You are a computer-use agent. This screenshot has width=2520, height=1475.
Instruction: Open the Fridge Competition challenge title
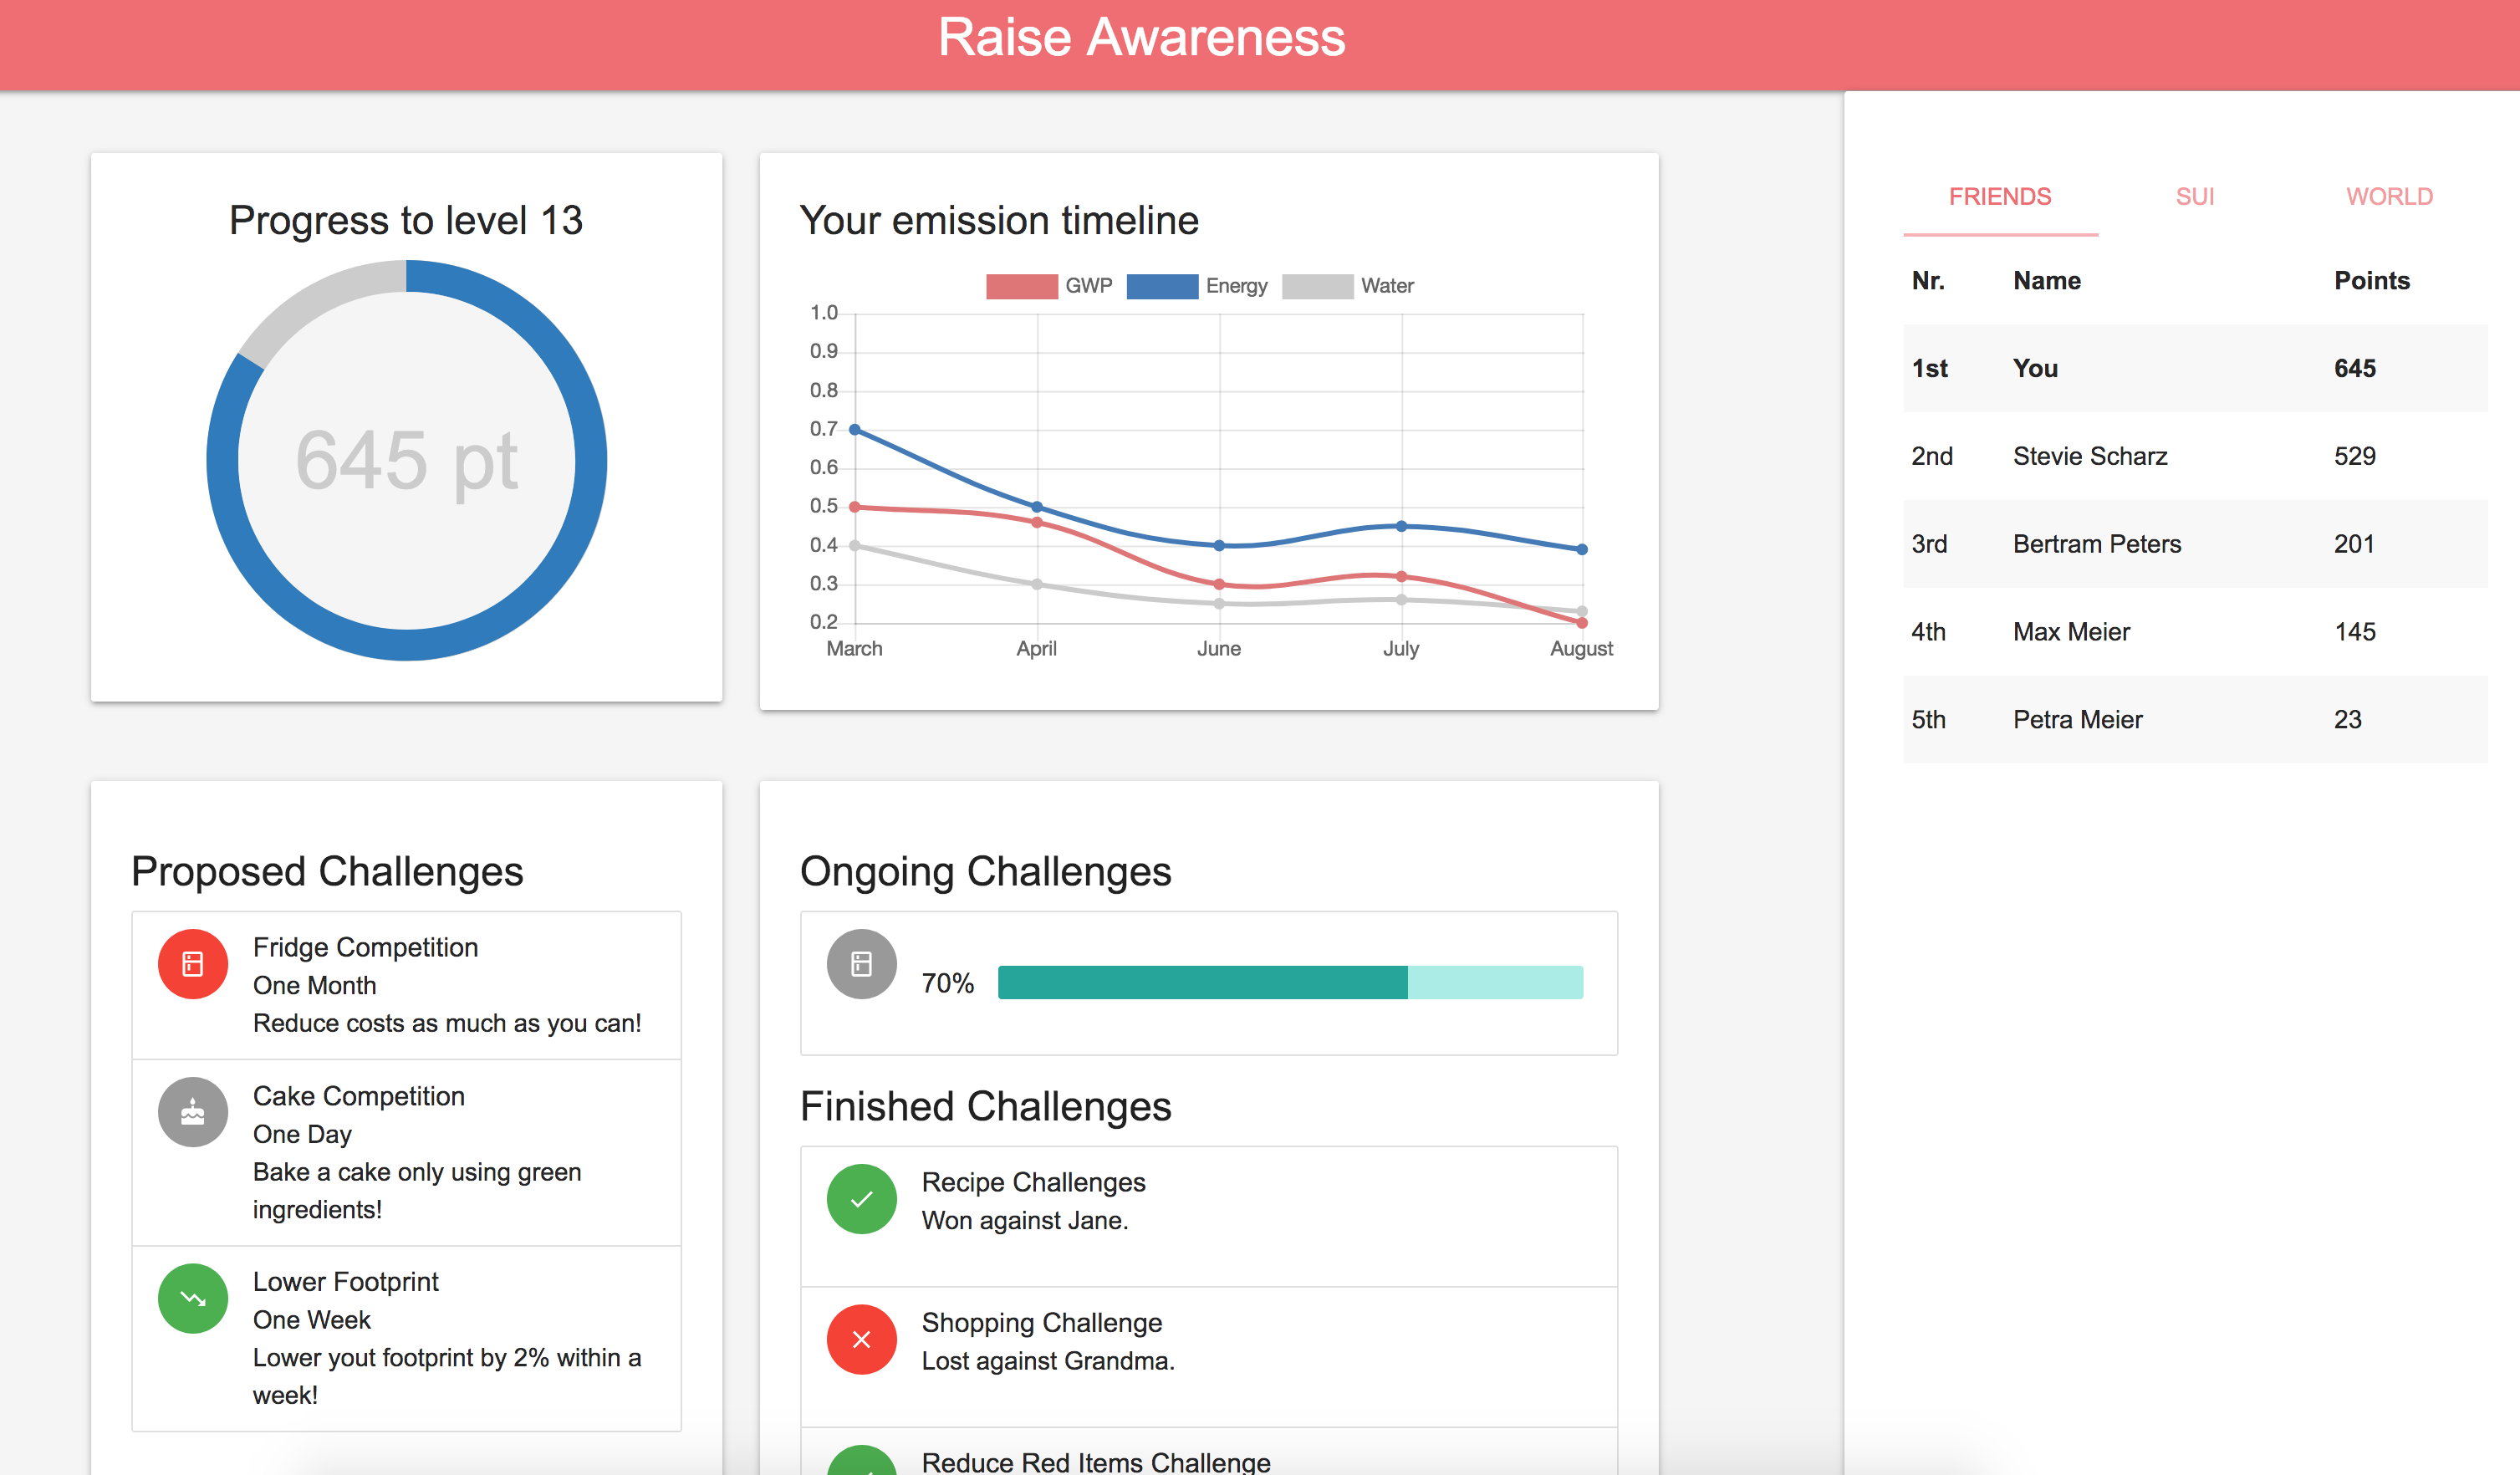click(365, 947)
